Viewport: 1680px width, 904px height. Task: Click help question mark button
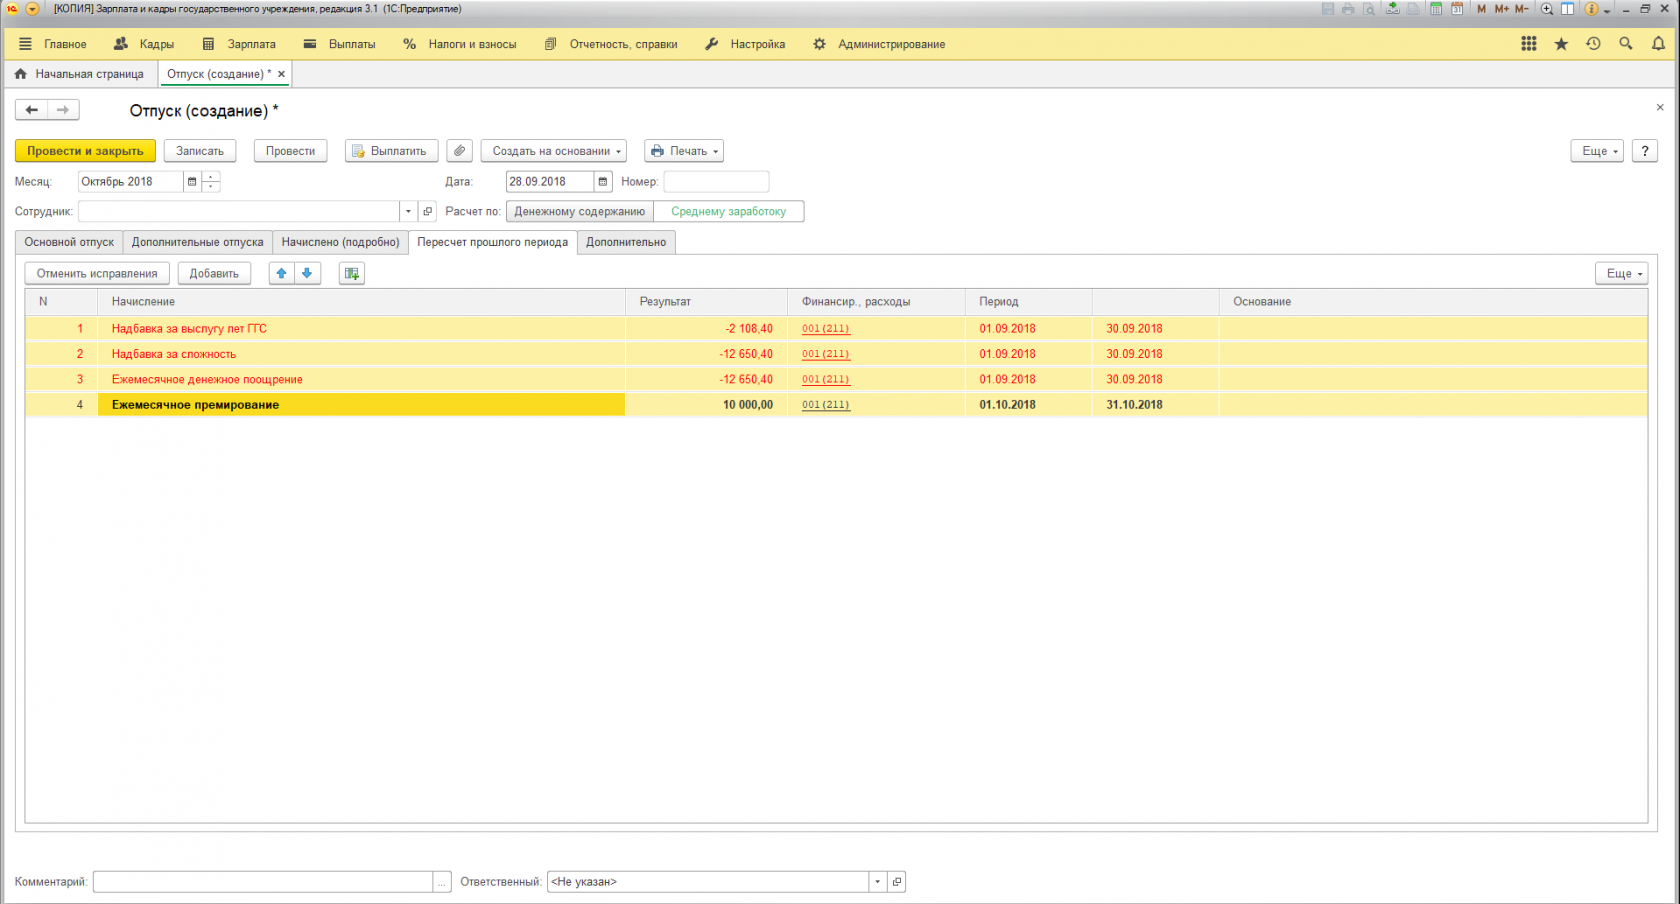tap(1645, 151)
